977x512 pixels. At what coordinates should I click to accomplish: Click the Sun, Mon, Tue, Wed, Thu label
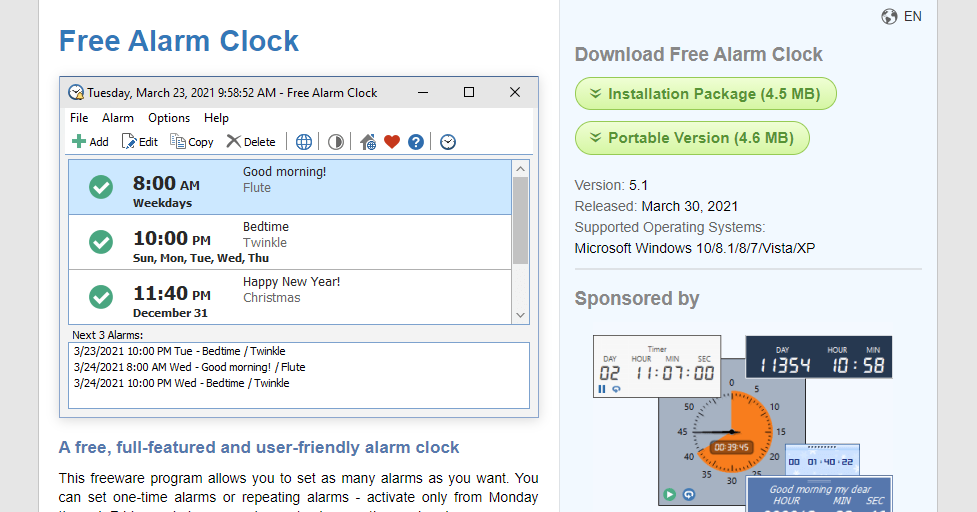pyautogui.click(x=201, y=258)
